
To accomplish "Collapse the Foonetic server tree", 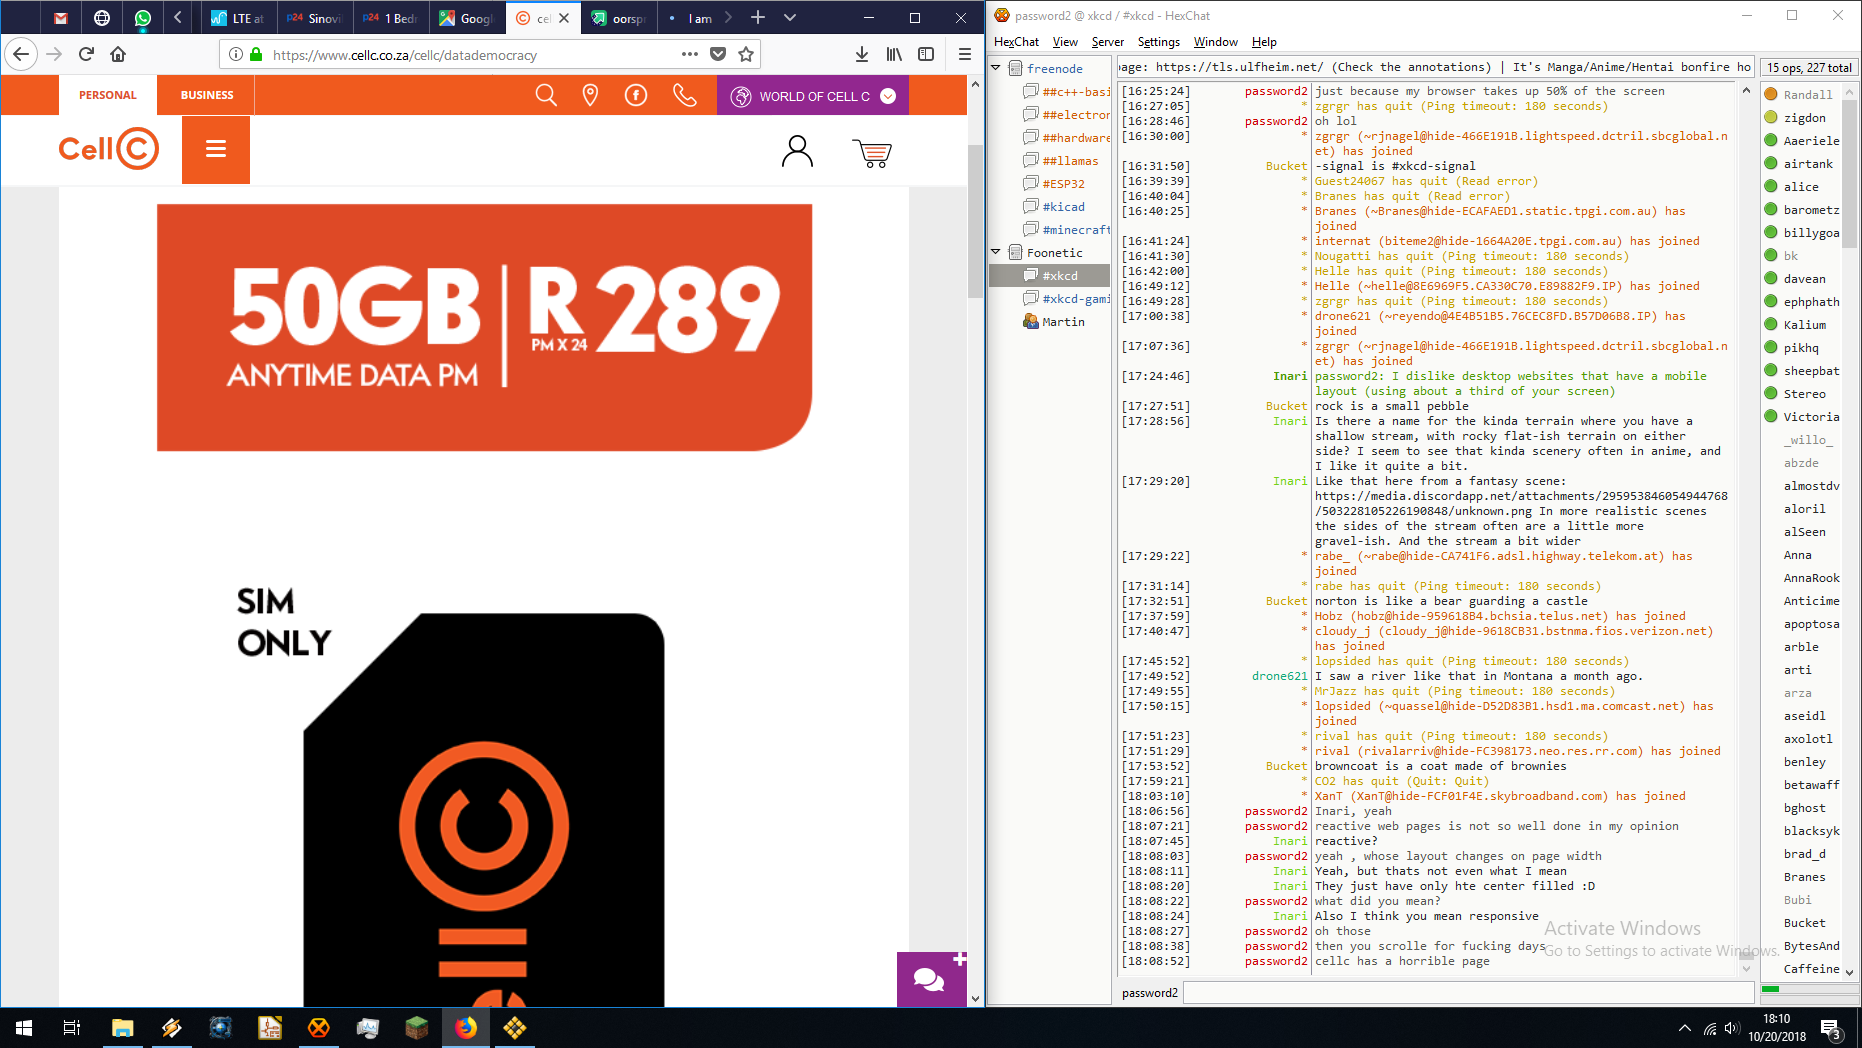I will 996,252.
